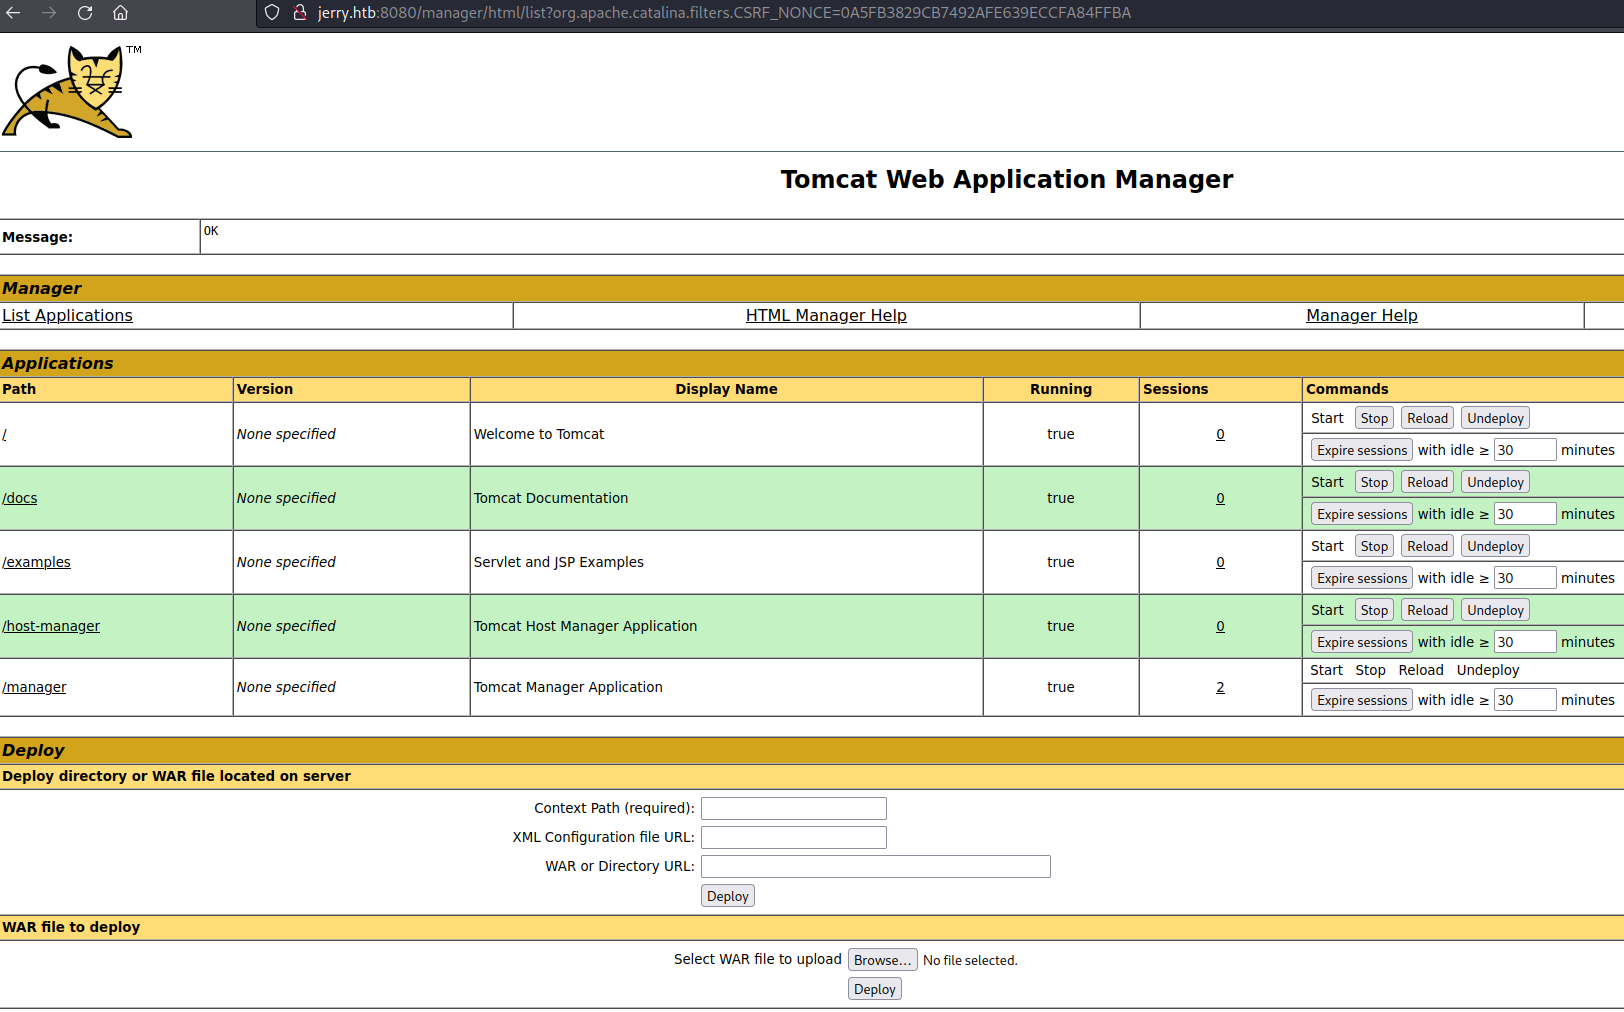Stop the /examples application
Screen dimensions: 1624x1012
1374,546
